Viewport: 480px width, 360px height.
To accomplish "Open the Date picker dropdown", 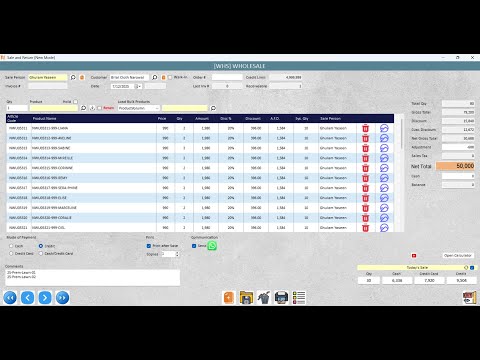I will click(138, 86).
